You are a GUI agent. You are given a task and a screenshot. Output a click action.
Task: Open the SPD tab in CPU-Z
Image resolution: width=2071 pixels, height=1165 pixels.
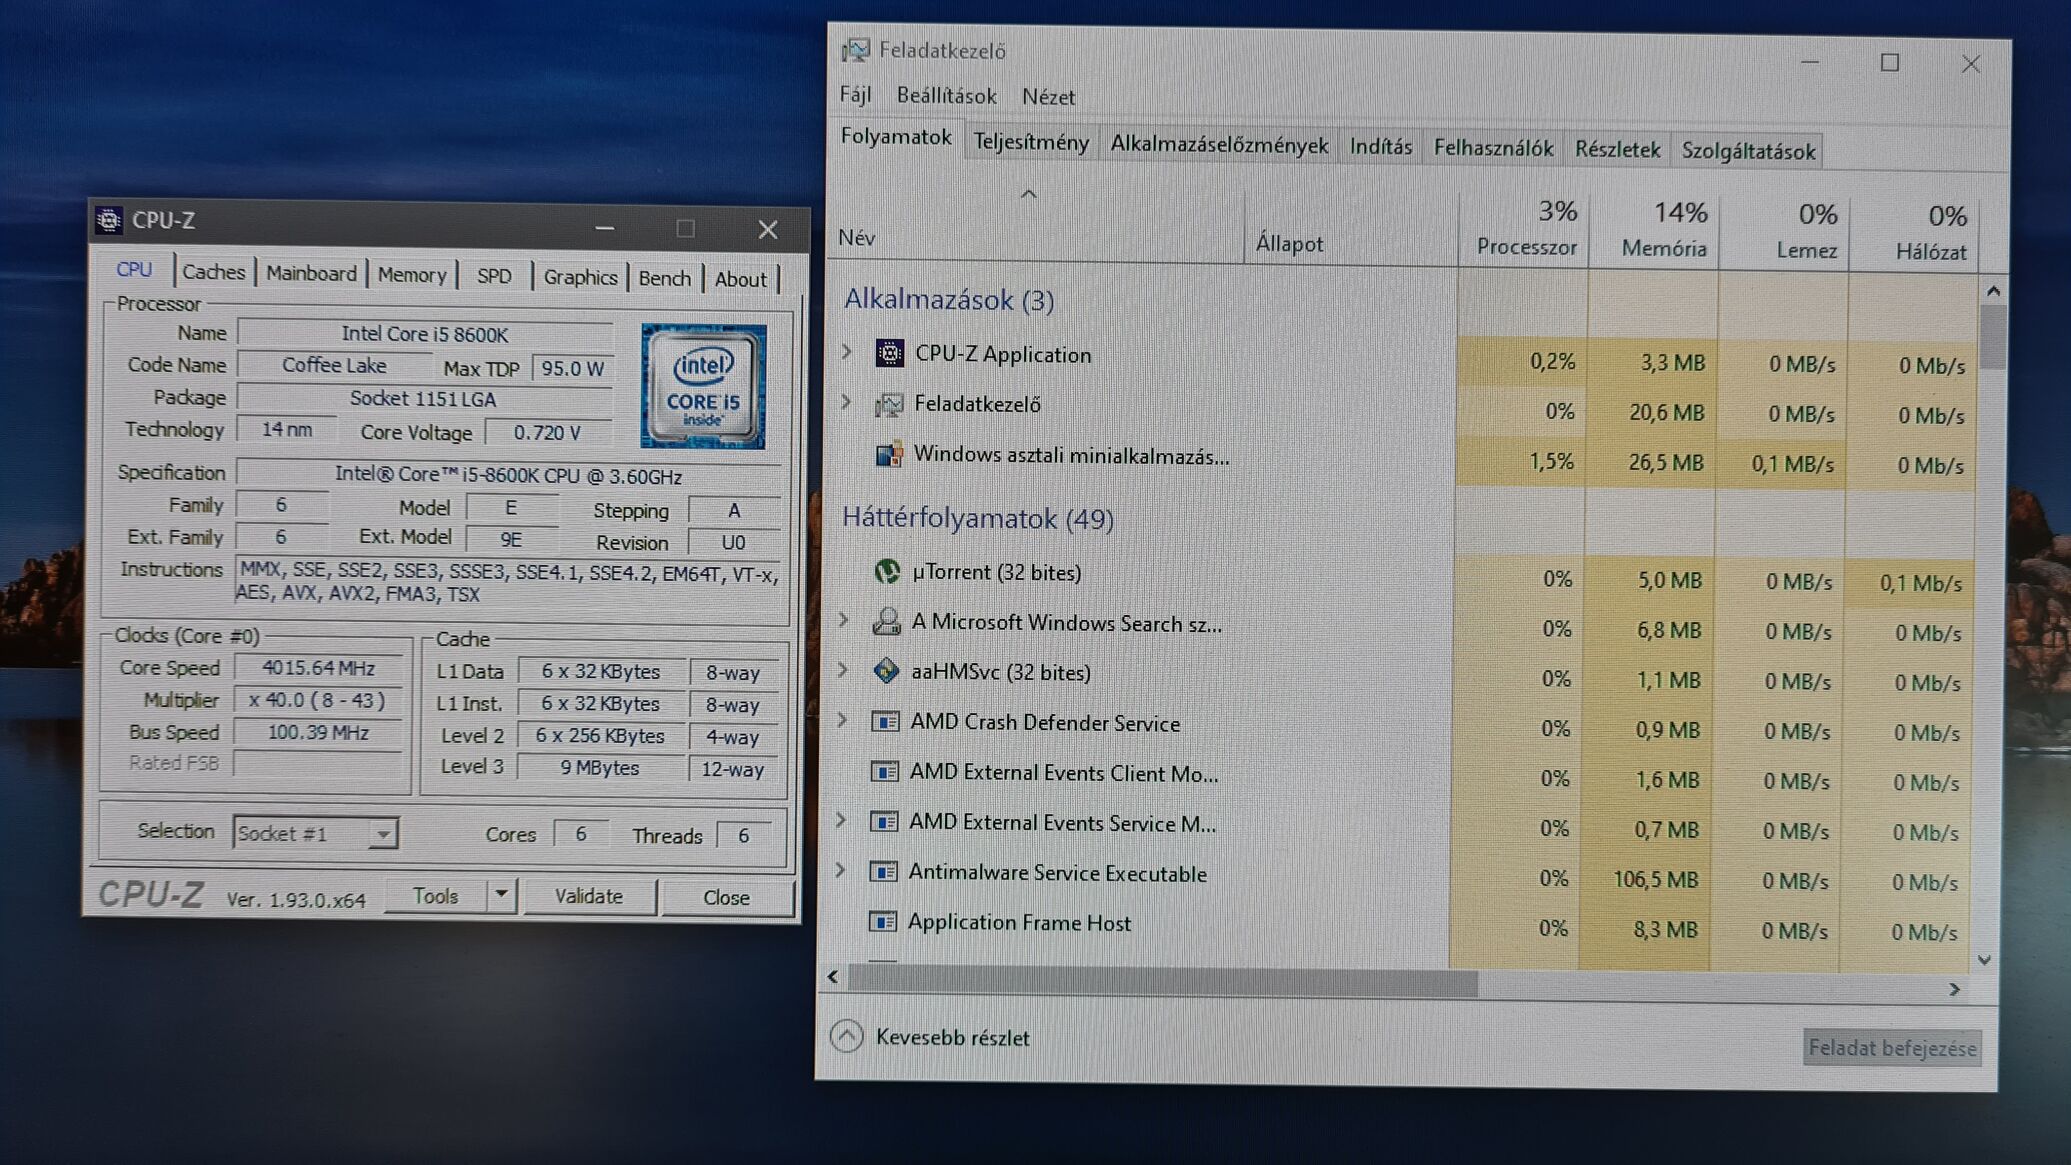pyautogui.click(x=494, y=276)
